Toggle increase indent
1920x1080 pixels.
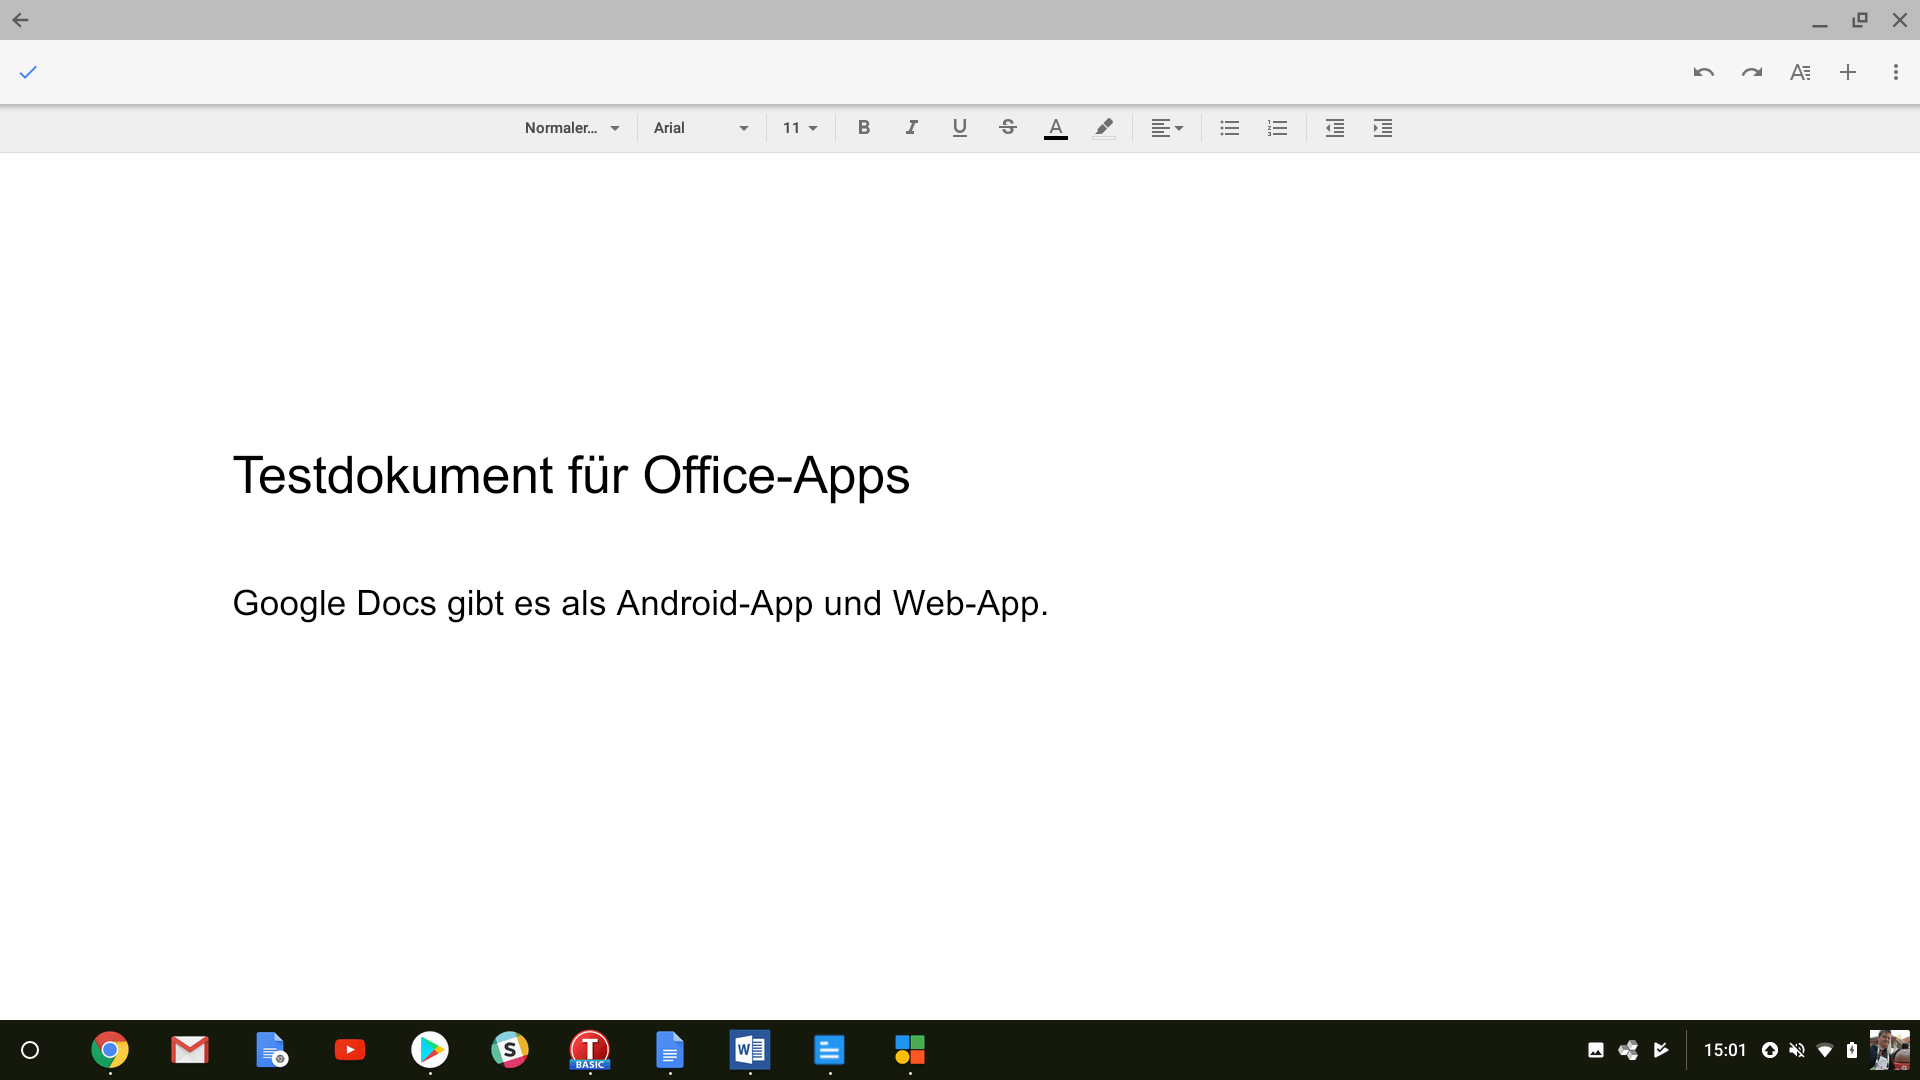coord(1382,128)
